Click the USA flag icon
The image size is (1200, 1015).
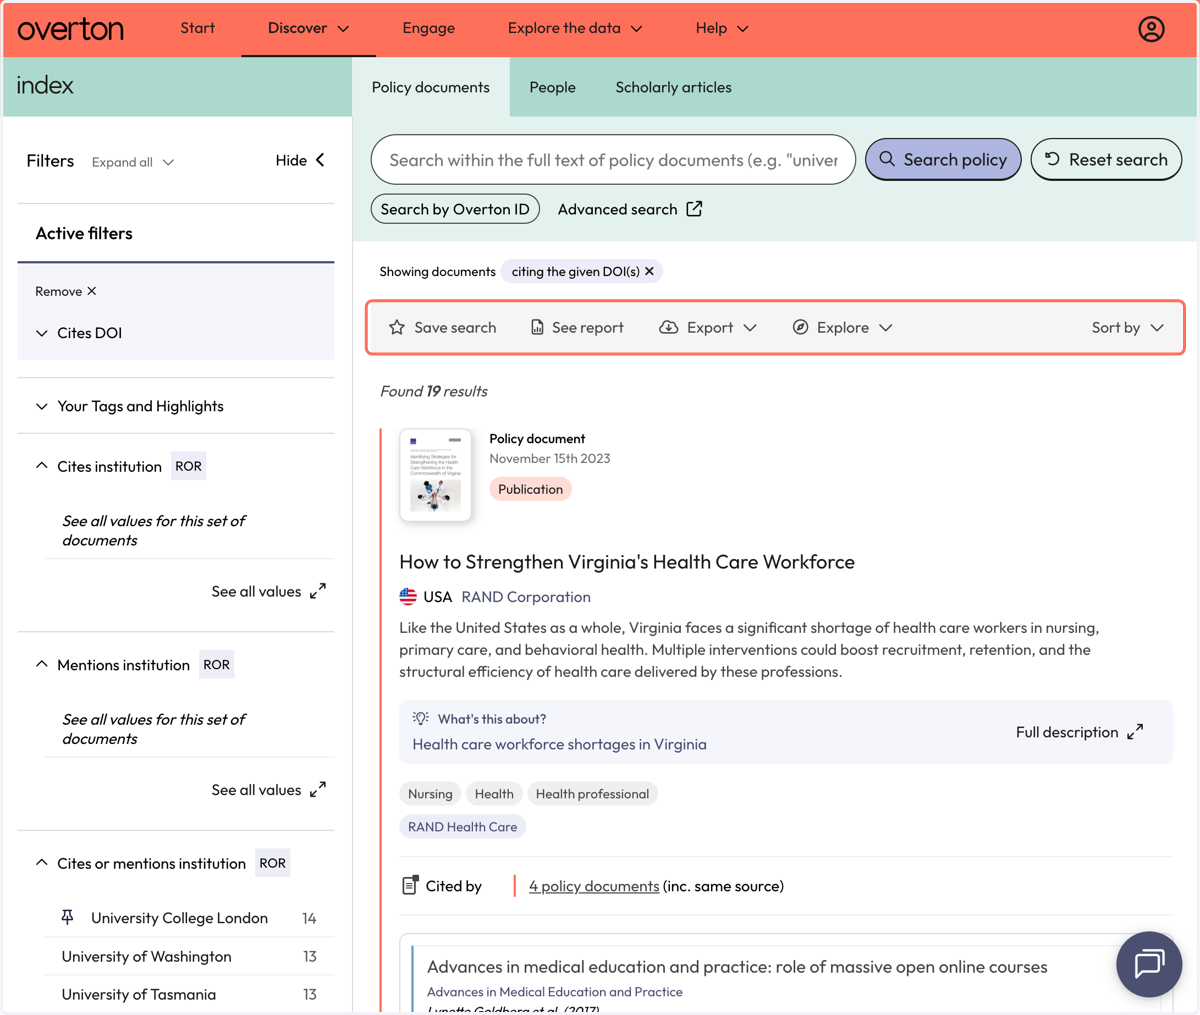[408, 597]
